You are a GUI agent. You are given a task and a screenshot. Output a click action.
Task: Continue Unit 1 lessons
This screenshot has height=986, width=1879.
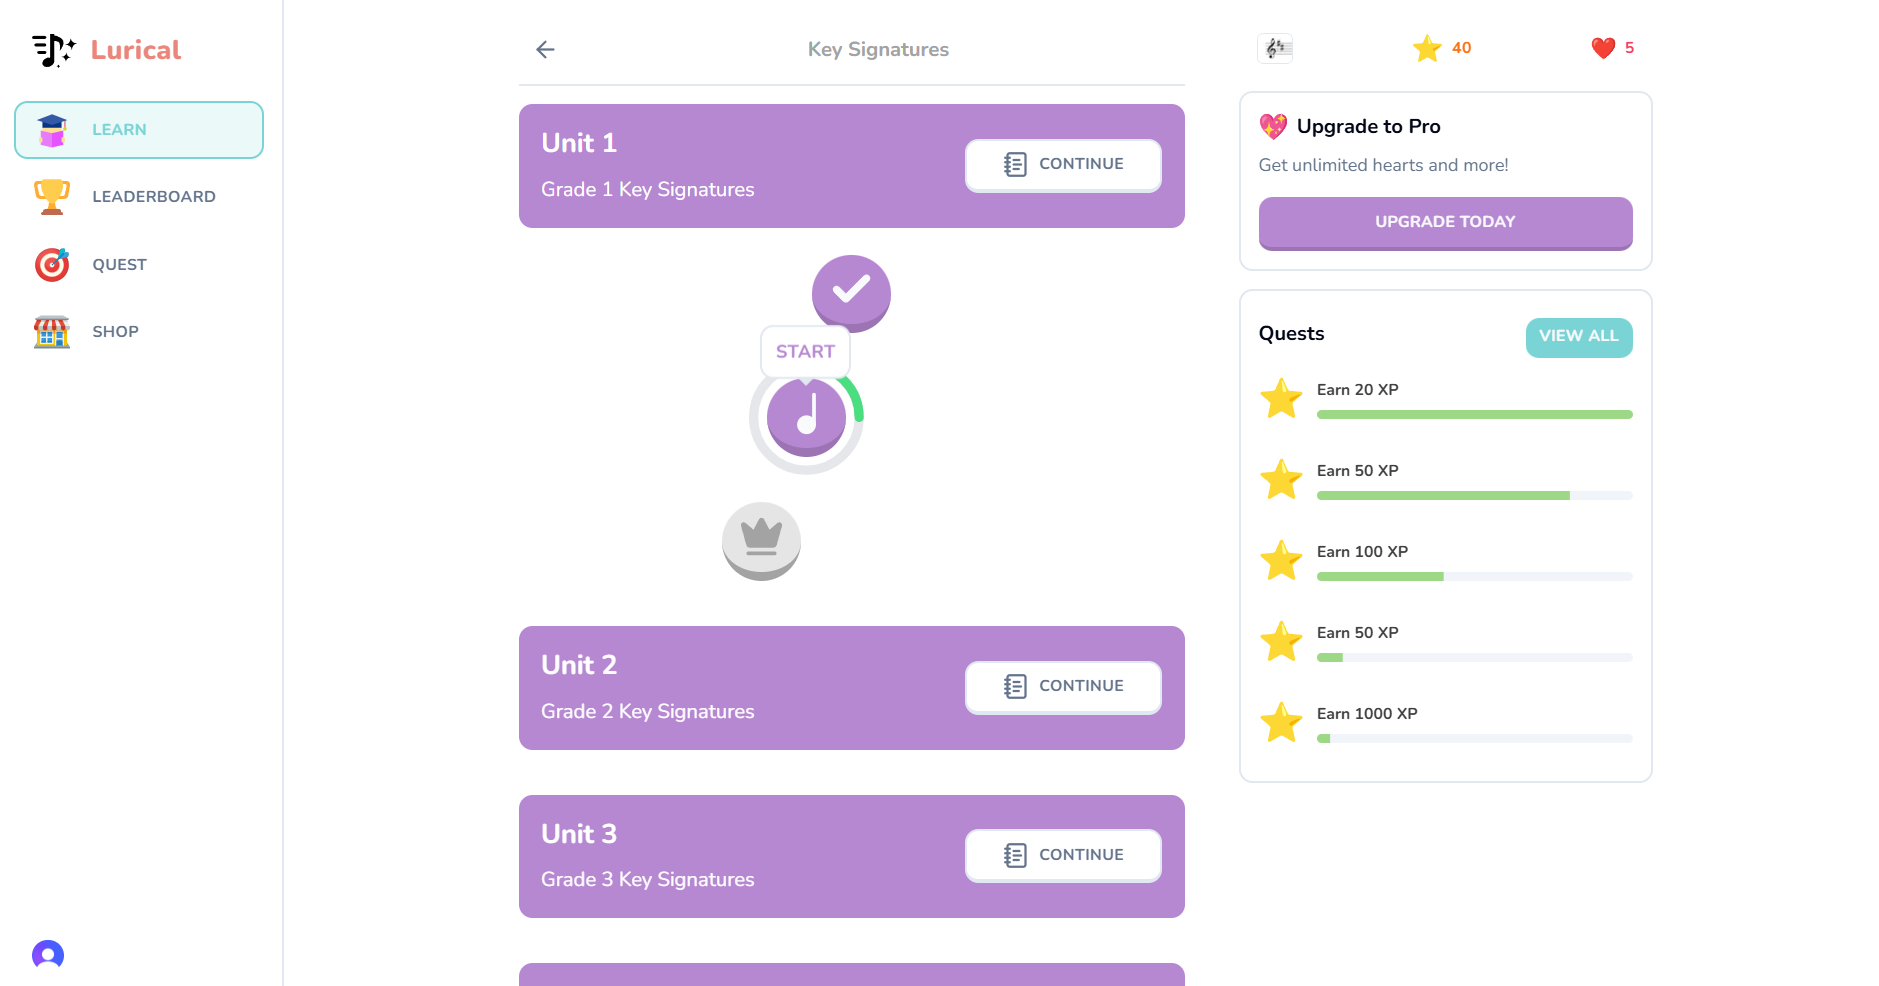pyautogui.click(x=1062, y=164)
